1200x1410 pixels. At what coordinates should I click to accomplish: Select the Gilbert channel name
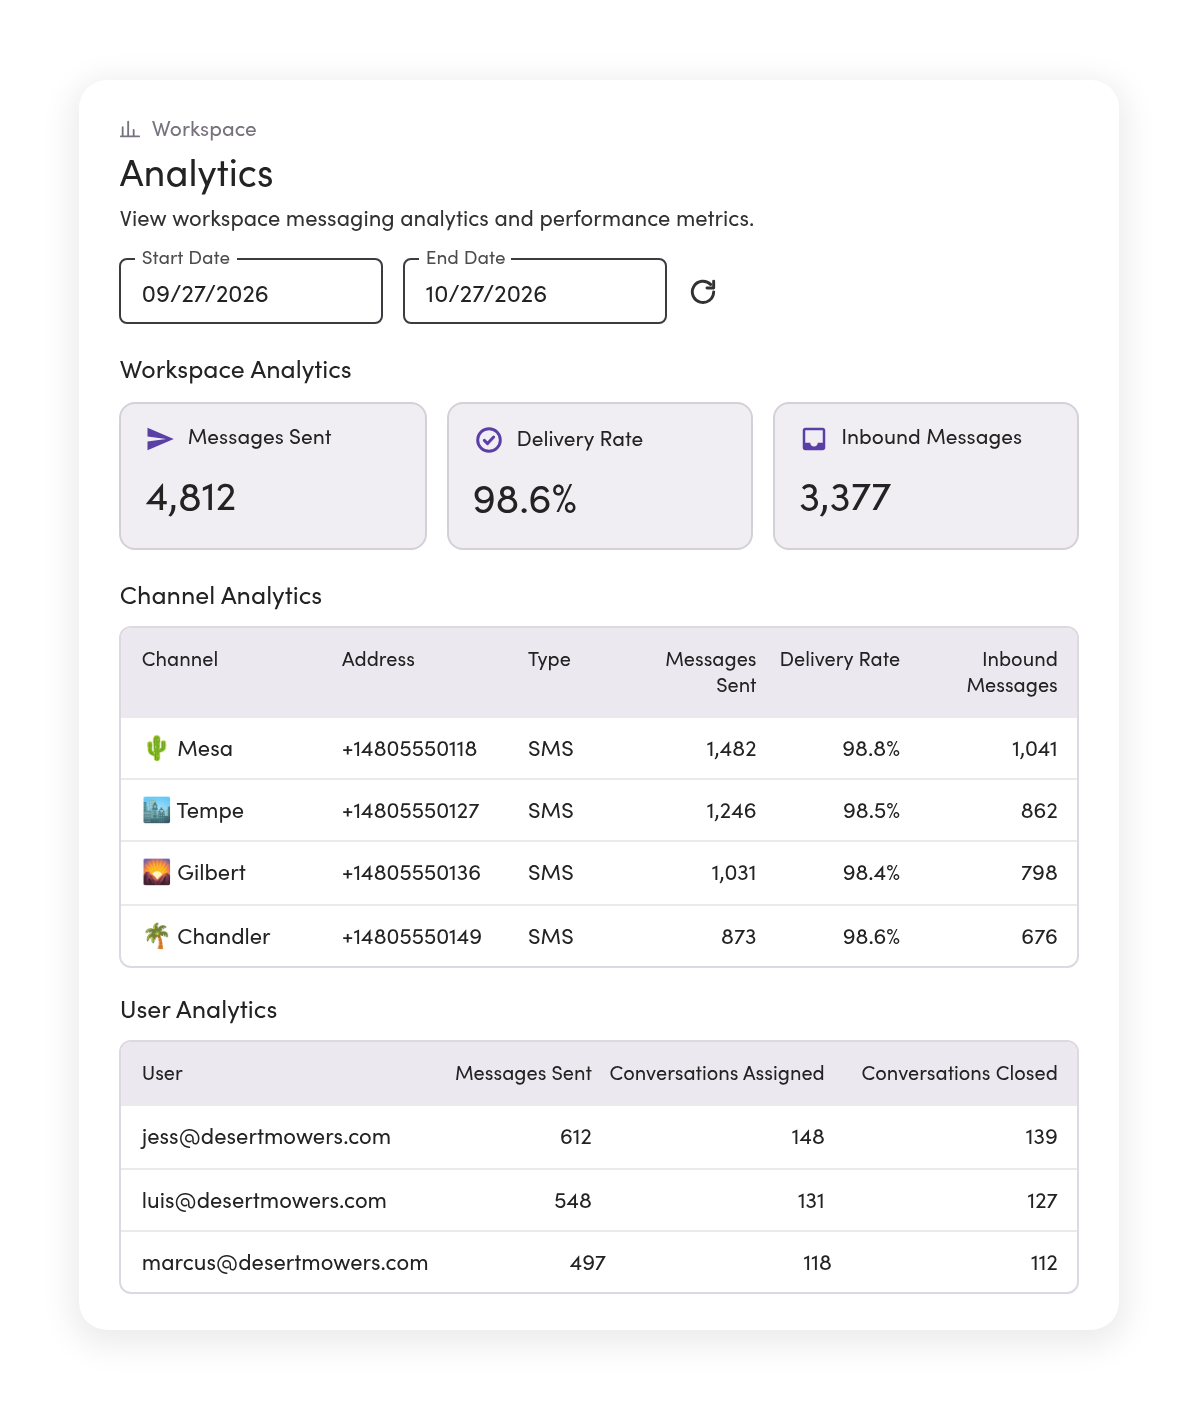211,872
